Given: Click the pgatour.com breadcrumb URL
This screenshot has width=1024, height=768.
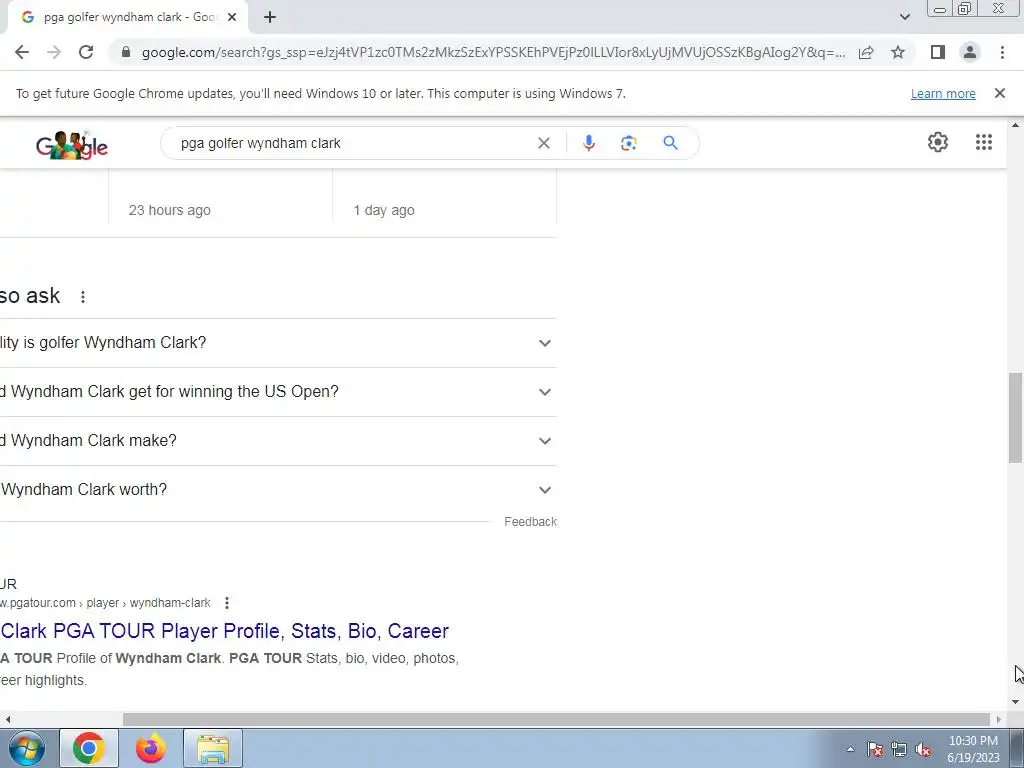Looking at the screenshot, I should pyautogui.click(x=105, y=603).
